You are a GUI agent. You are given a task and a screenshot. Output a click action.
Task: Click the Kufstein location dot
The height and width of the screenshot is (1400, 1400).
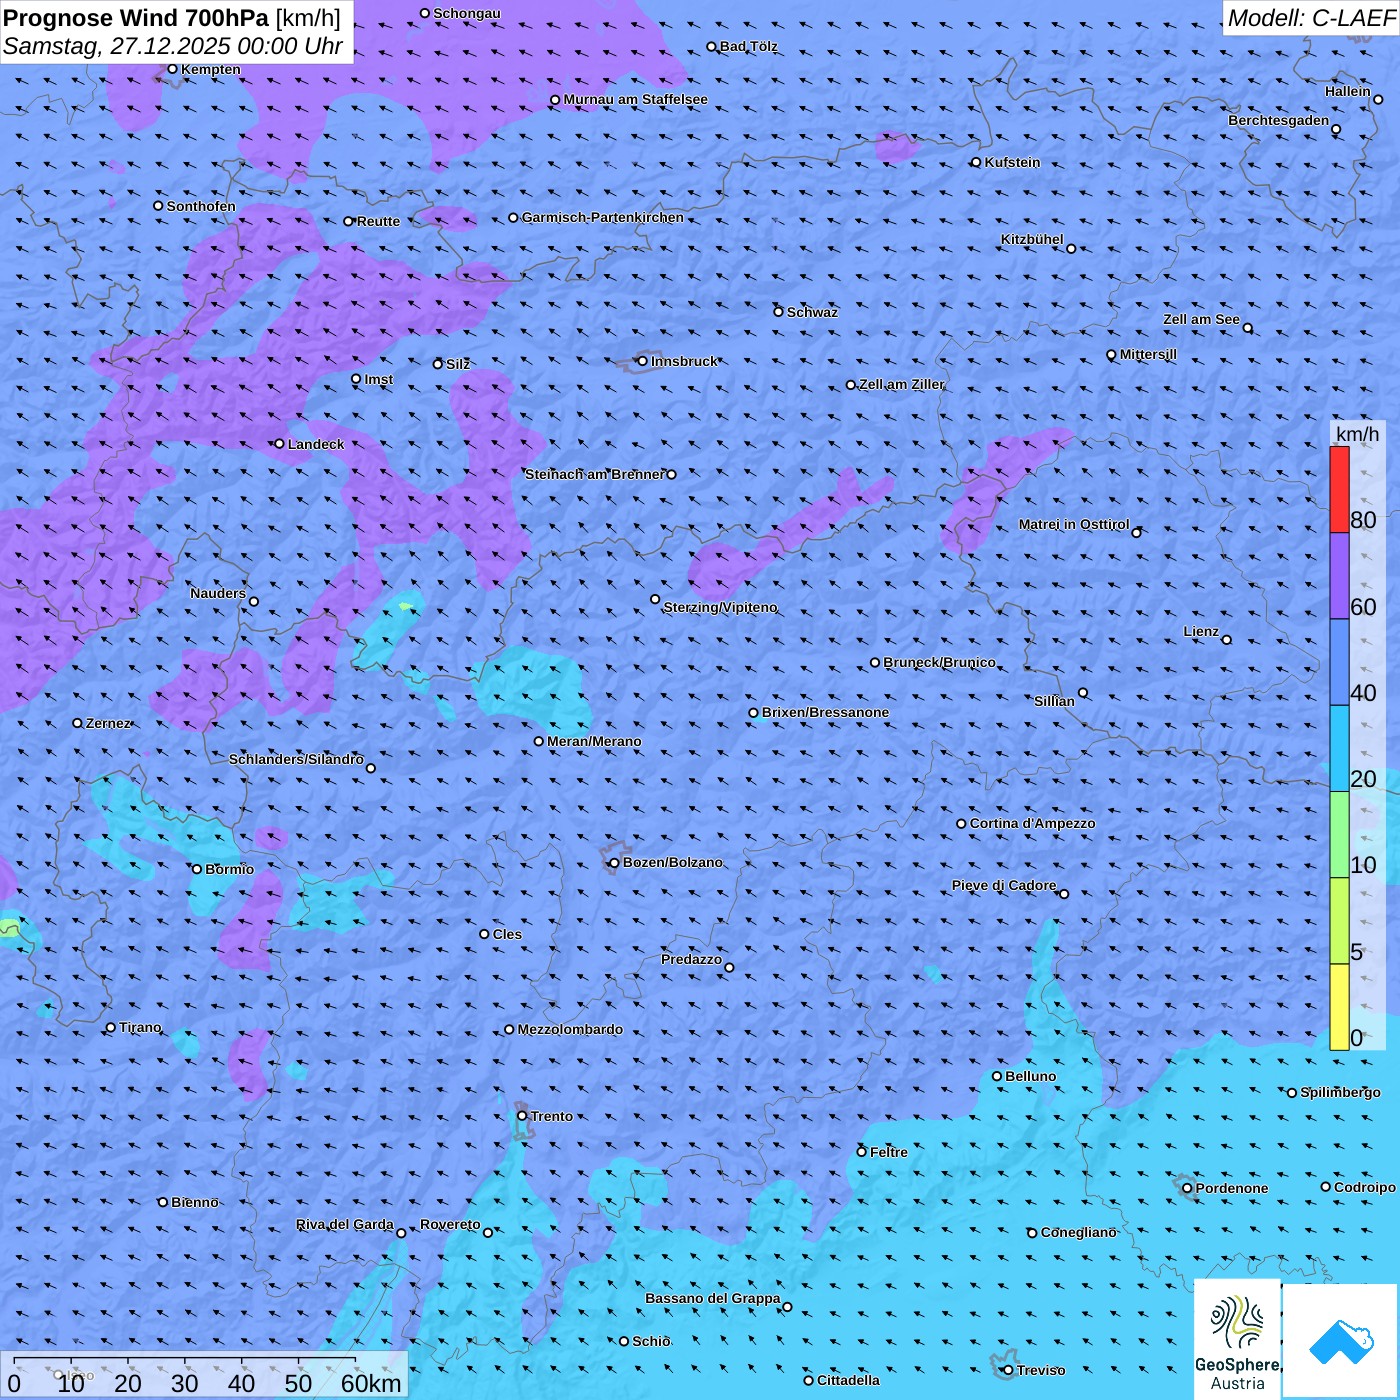(x=976, y=162)
